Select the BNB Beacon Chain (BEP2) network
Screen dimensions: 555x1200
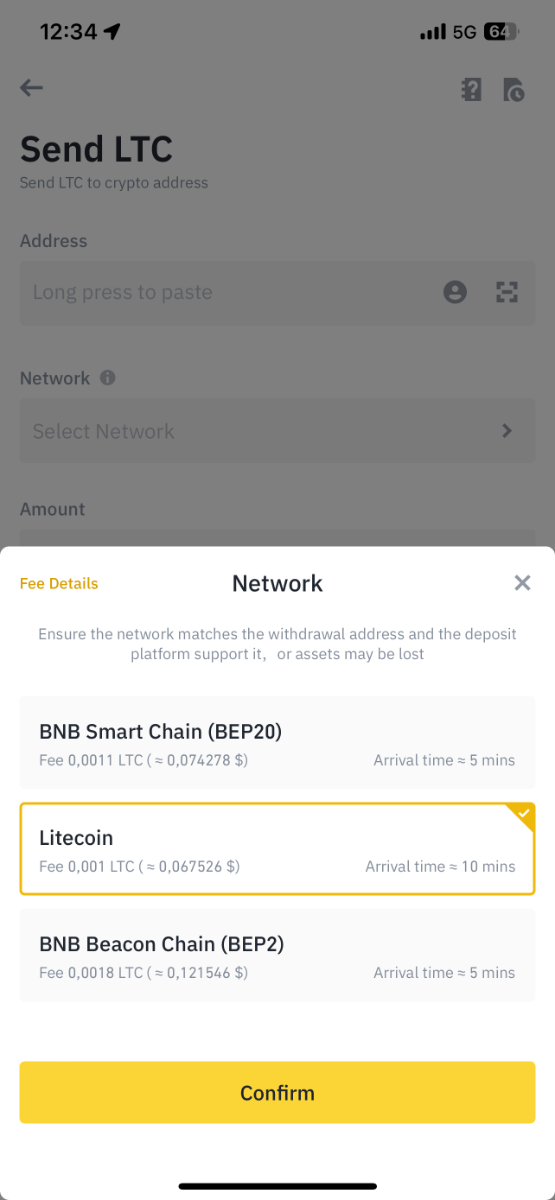coord(277,955)
